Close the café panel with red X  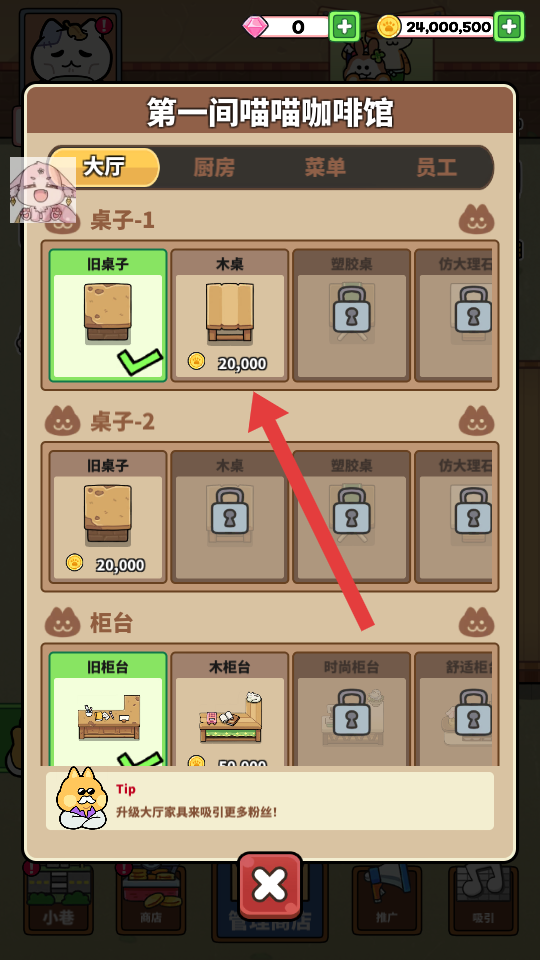(270, 885)
